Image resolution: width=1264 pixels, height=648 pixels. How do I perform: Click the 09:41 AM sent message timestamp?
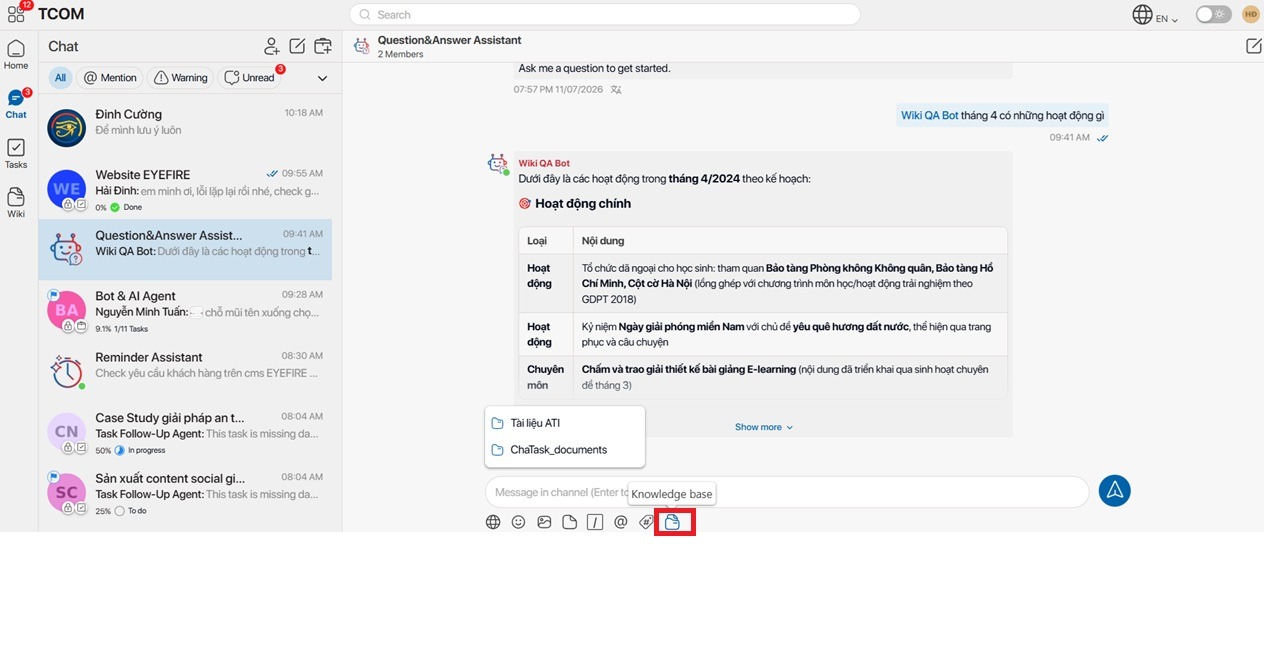click(1069, 138)
